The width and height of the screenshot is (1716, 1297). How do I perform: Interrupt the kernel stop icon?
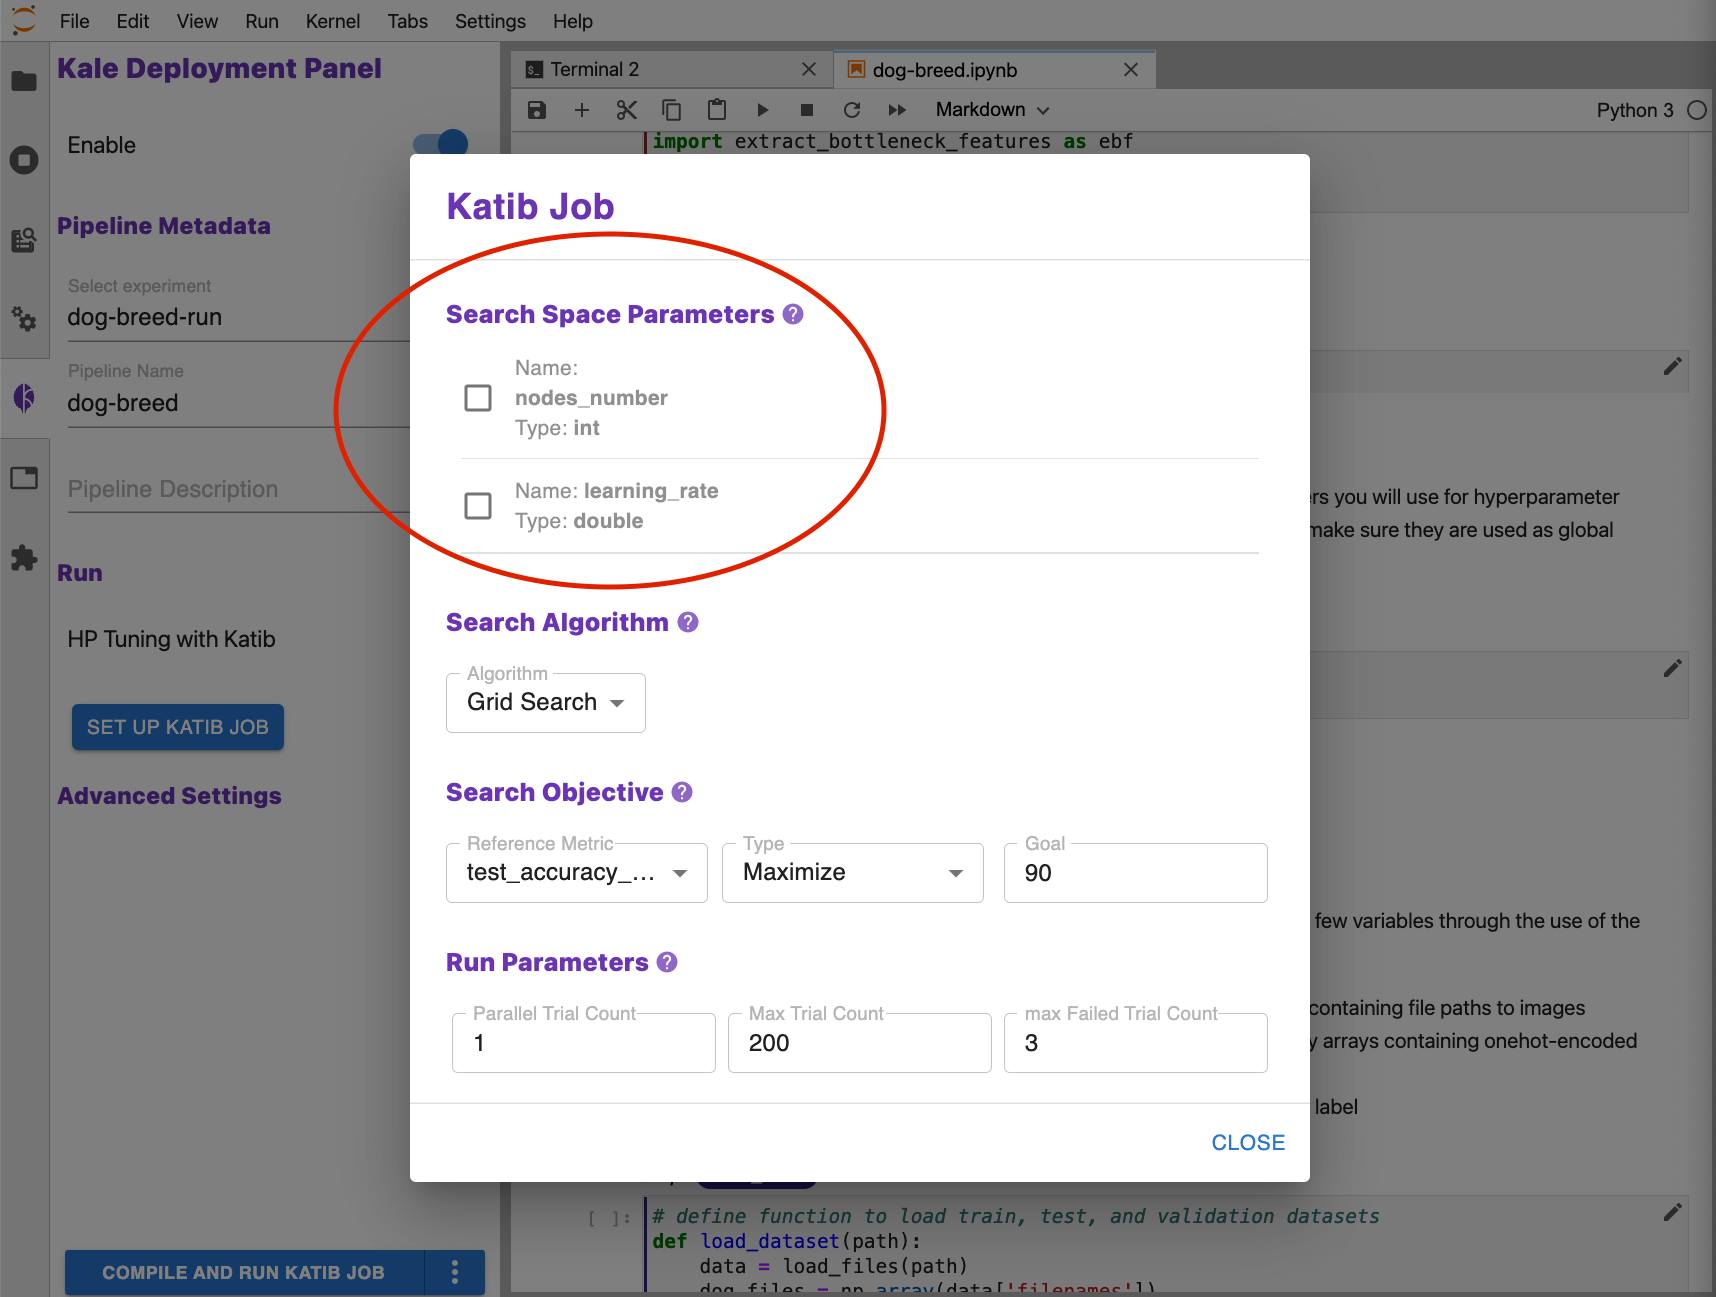tap(807, 110)
